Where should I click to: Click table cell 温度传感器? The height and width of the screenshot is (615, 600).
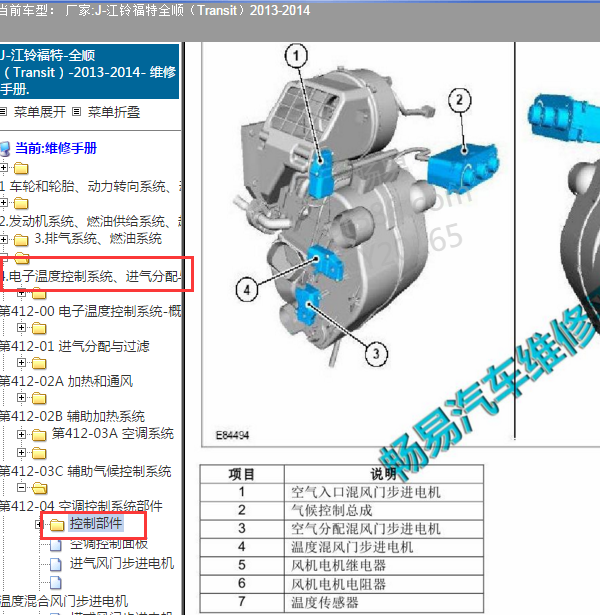click(384, 602)
